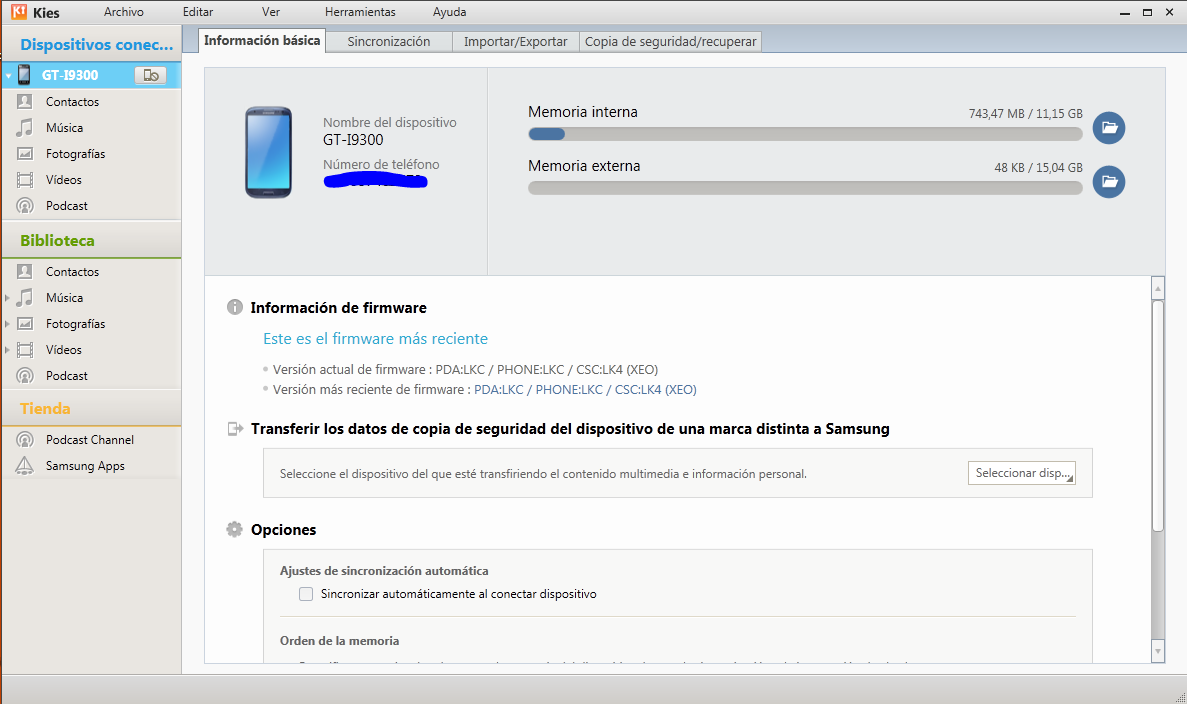This screenshot has width=1187, height=704.
Task: Switch to Información básica tab
Action: point(262,41)
